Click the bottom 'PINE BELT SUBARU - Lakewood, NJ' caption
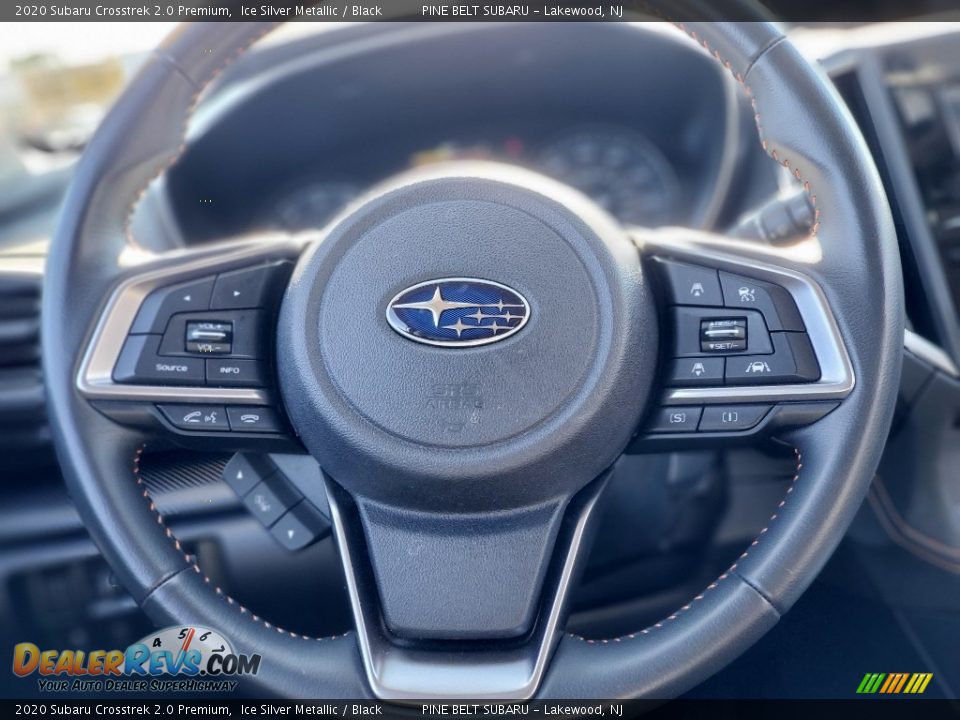 (522, 710)
